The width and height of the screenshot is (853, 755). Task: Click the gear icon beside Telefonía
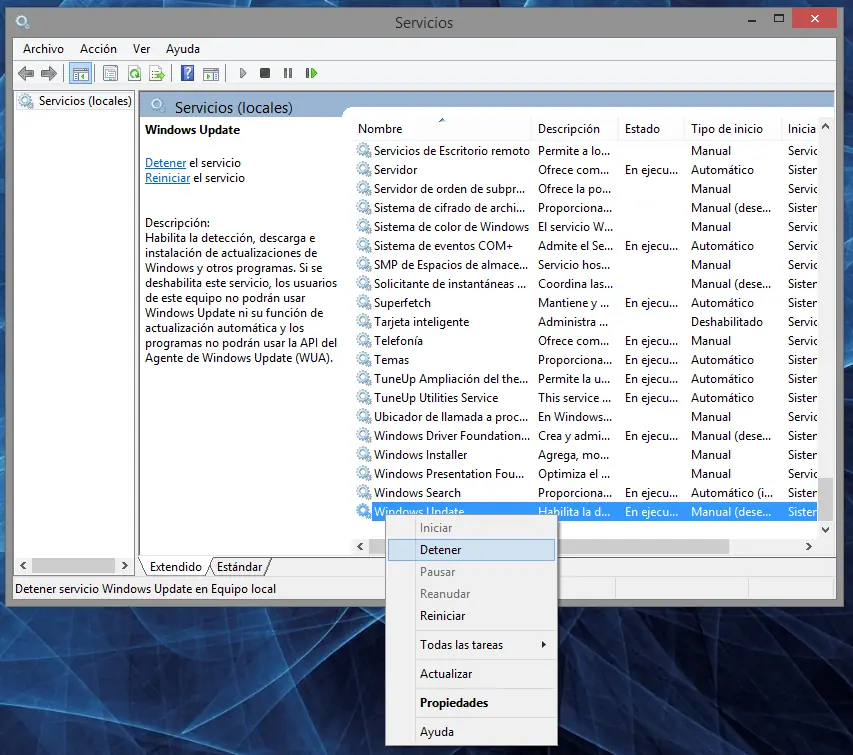point(363,341)
